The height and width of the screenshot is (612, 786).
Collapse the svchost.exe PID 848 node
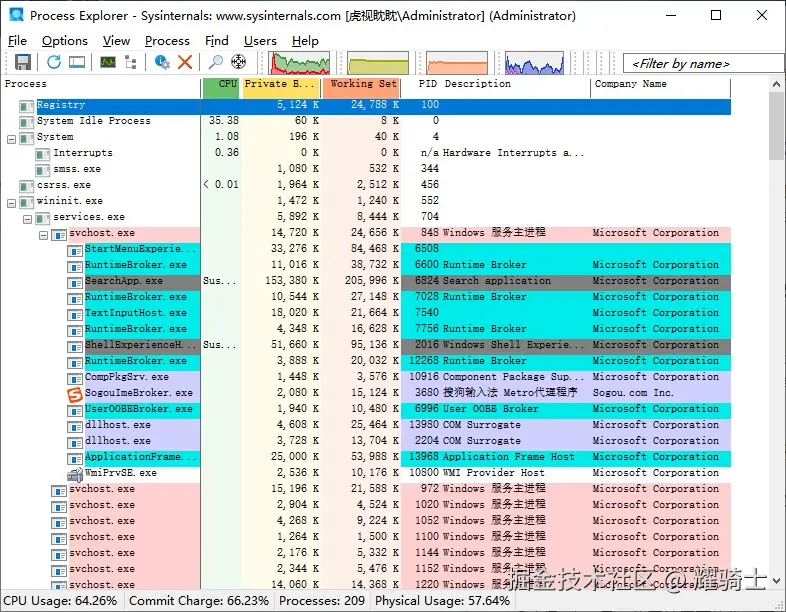[x=44, y=235]
